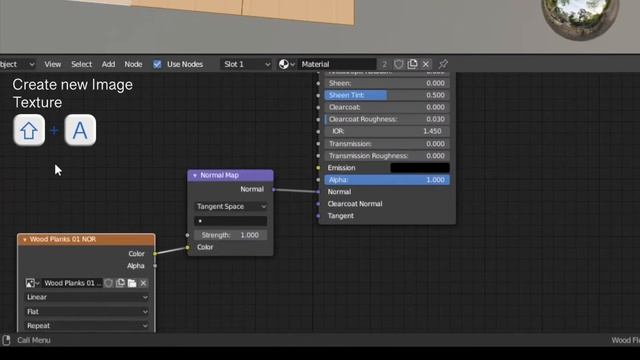Click the Color input socket on Normal Map
This screenshot has width=640, height=360.
[187, 247]
